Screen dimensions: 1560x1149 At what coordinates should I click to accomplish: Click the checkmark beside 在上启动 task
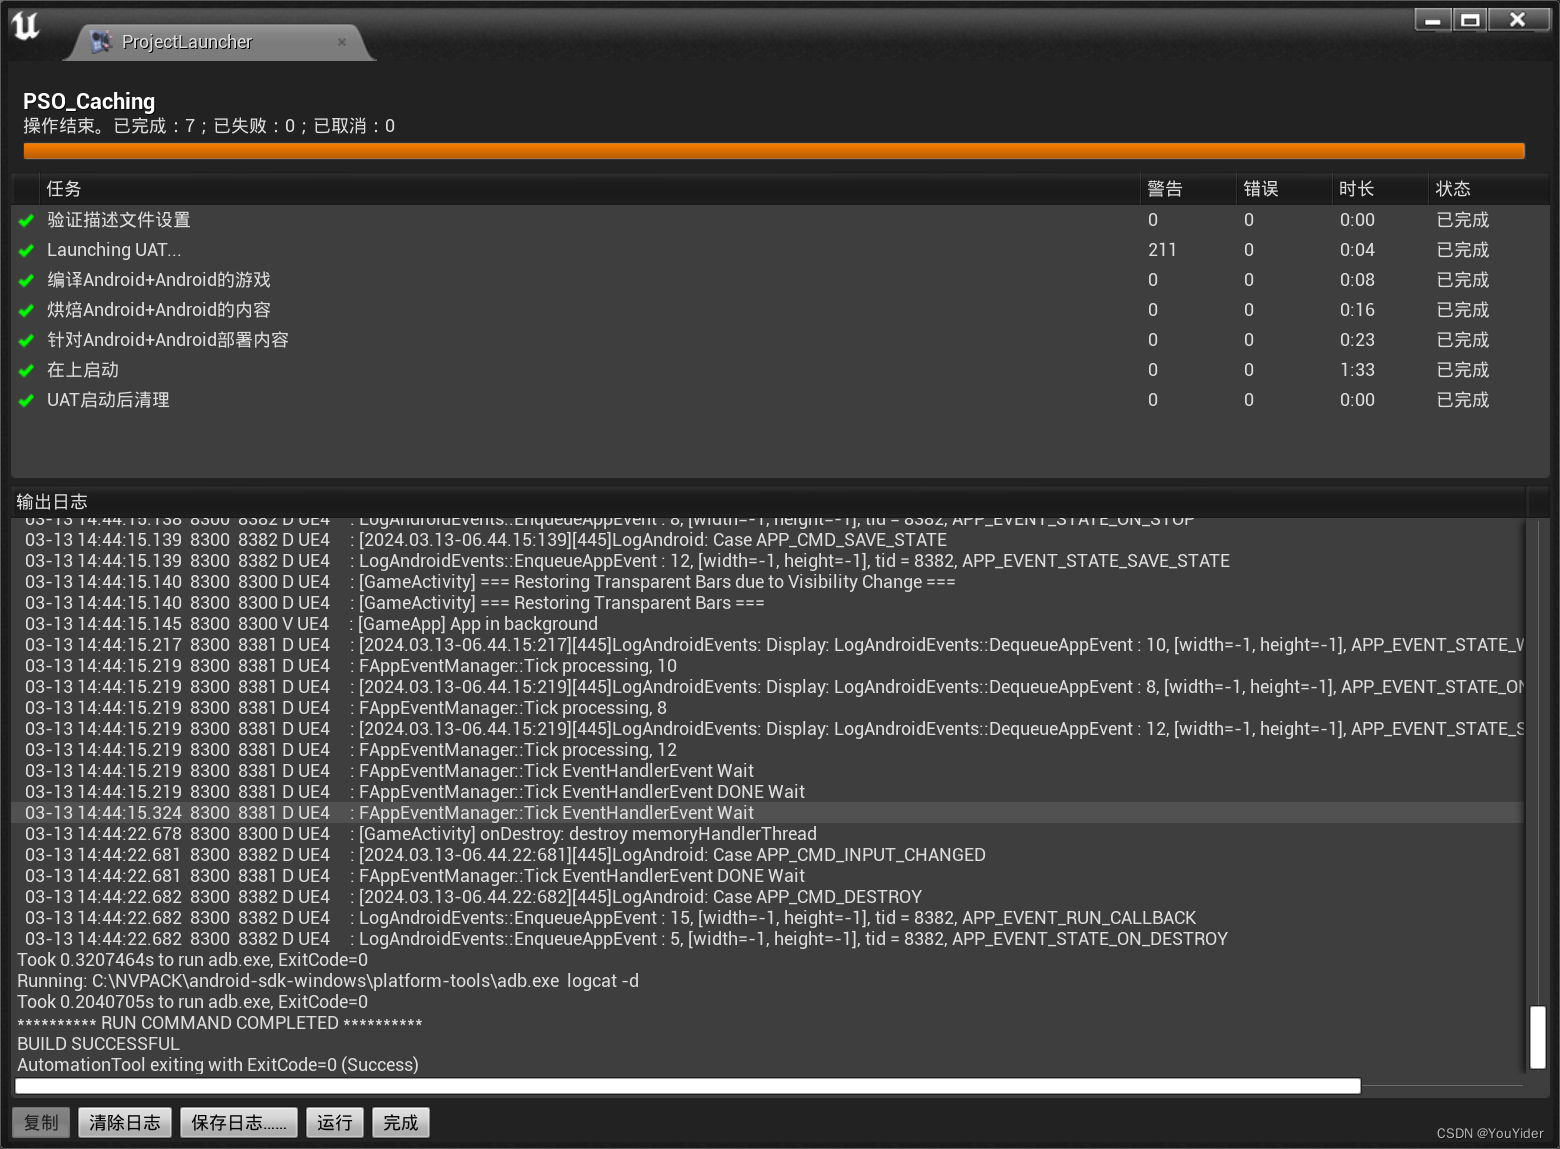click(x=26, y=370)
